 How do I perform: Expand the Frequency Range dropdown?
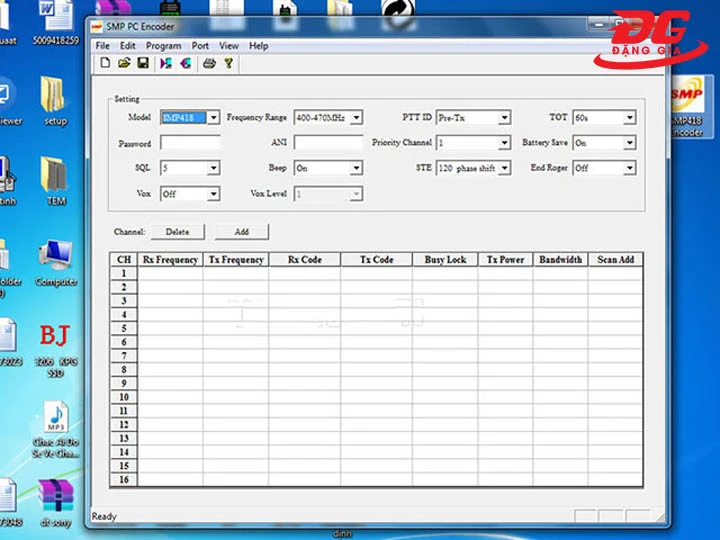[x=356, y=118]
